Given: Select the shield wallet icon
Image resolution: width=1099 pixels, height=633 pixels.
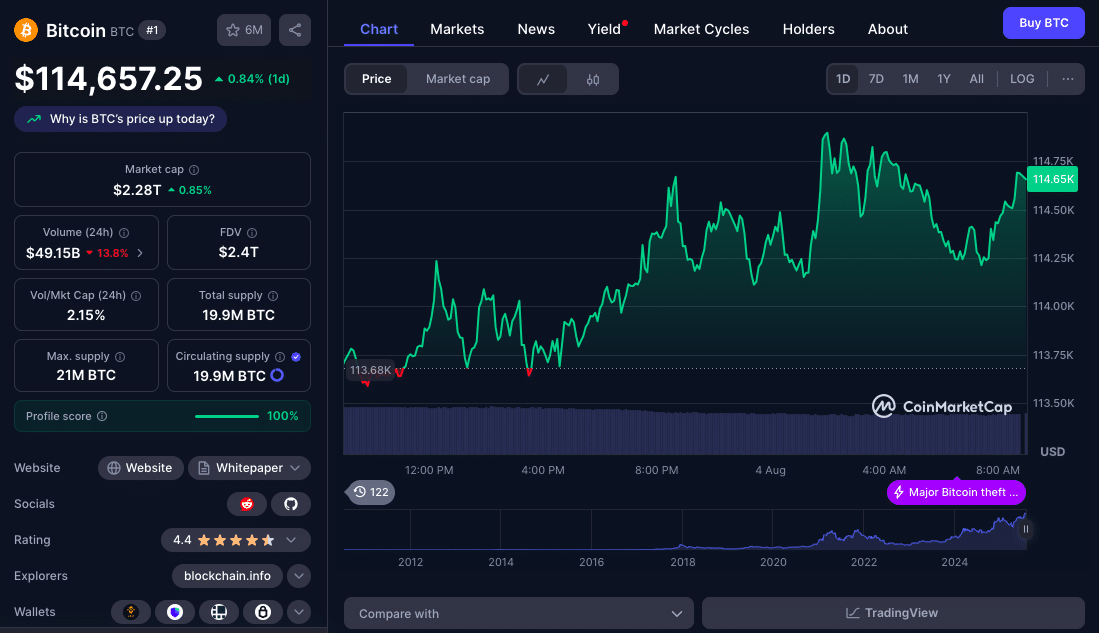Looking at the screenshot, I should click(x=175, y=612).
